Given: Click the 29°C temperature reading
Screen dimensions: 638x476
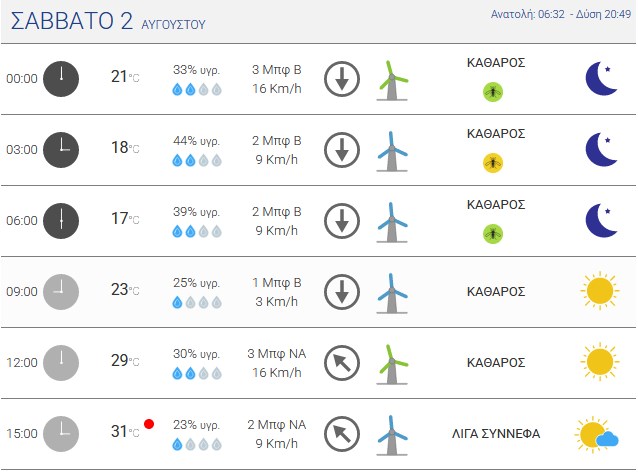Looking at the screenshot, I should point(125,360).
